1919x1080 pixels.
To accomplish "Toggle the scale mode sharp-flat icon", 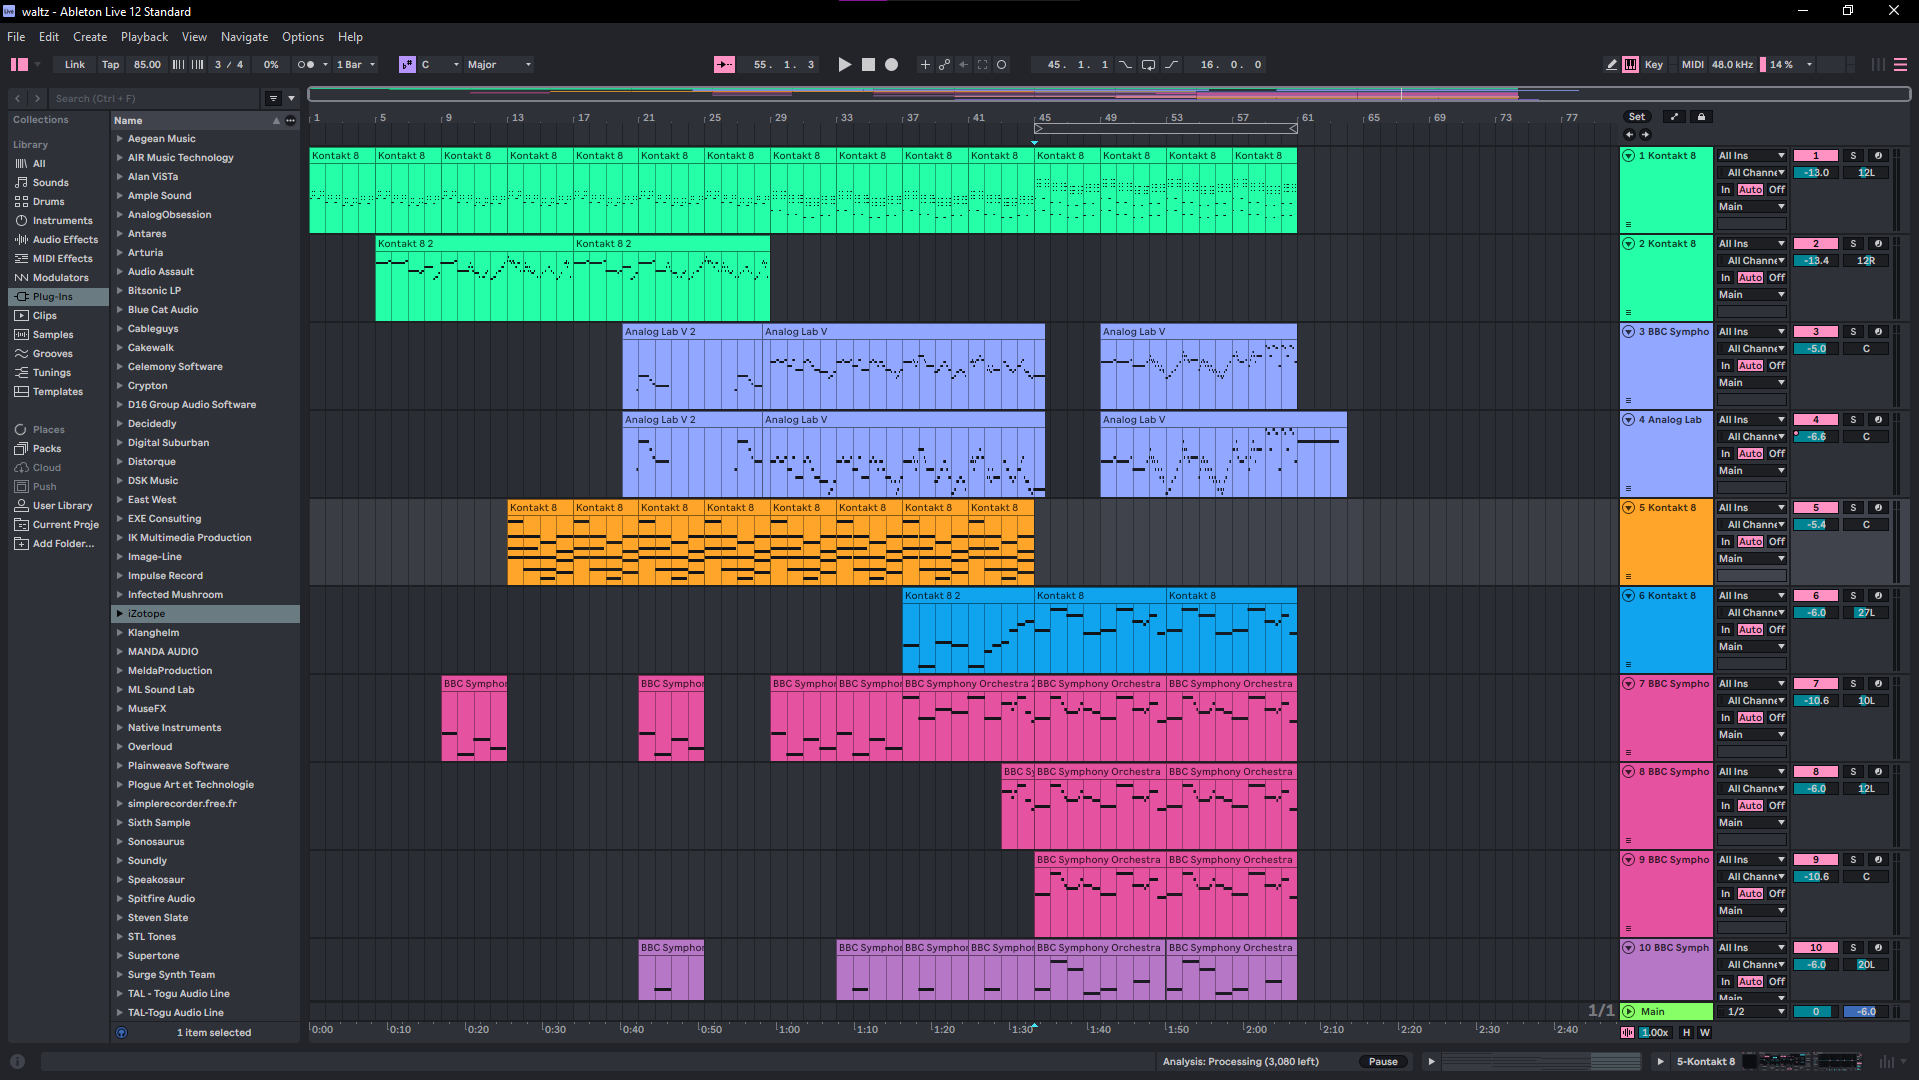I will pos(407,65).
